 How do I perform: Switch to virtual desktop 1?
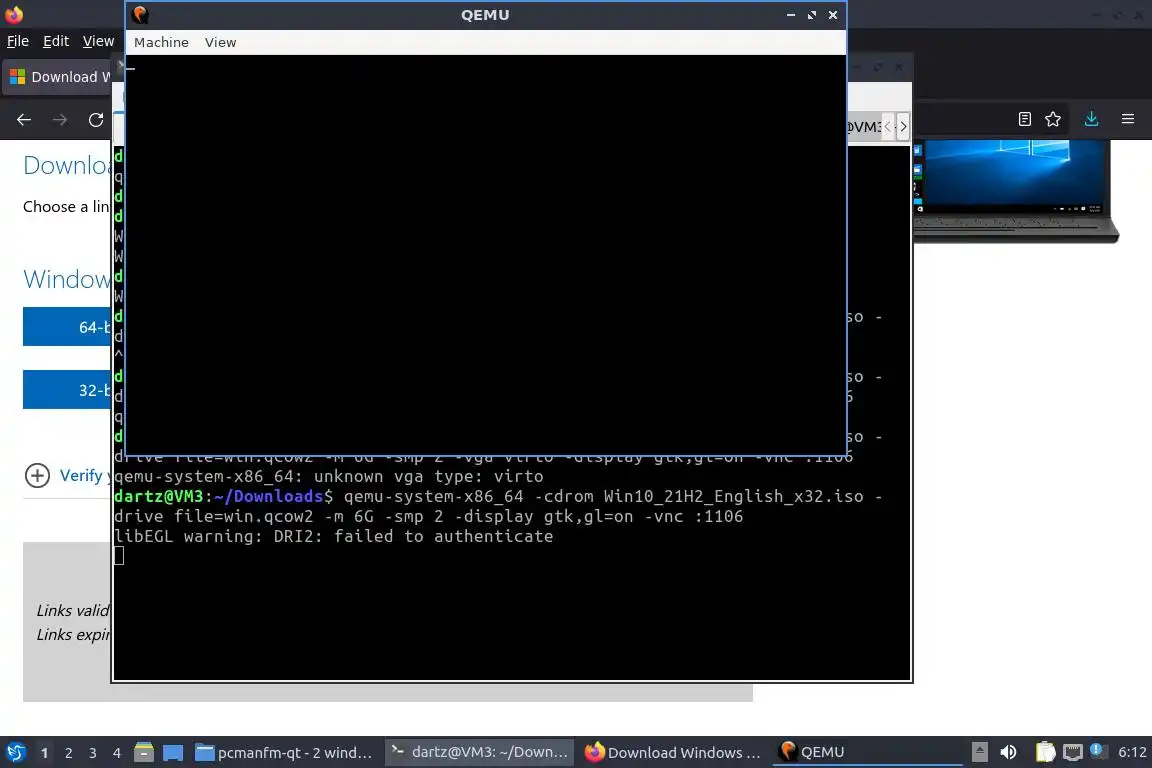click(x=44, y=753)
